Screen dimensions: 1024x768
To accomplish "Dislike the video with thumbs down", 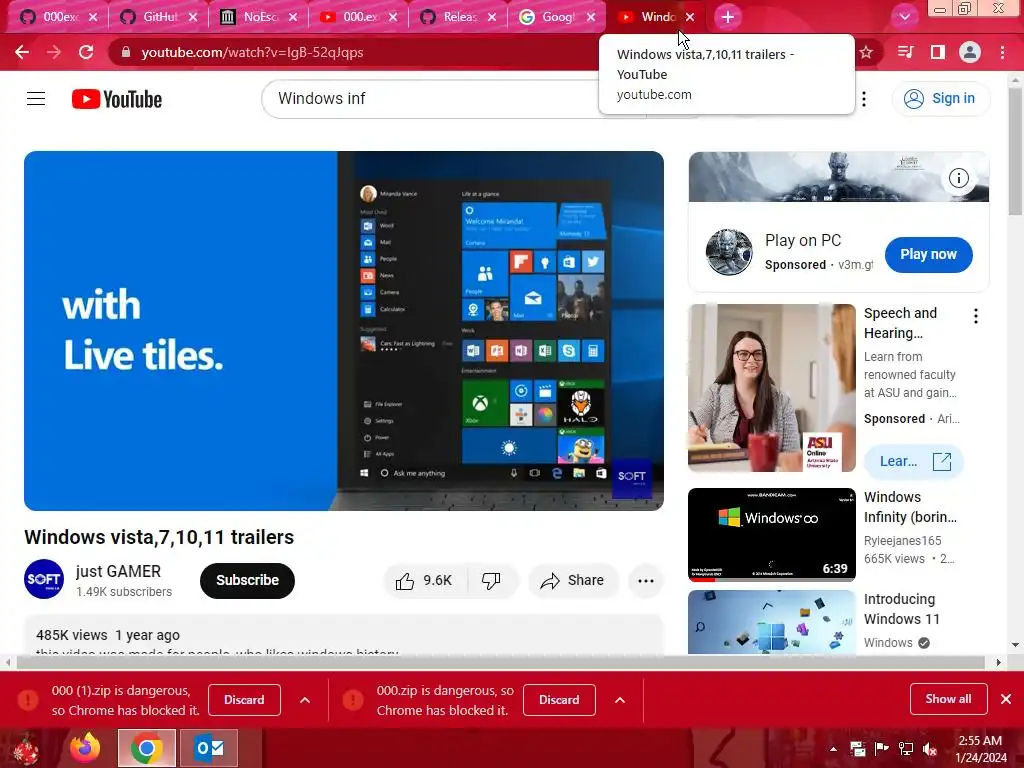I will coord(491,581).
